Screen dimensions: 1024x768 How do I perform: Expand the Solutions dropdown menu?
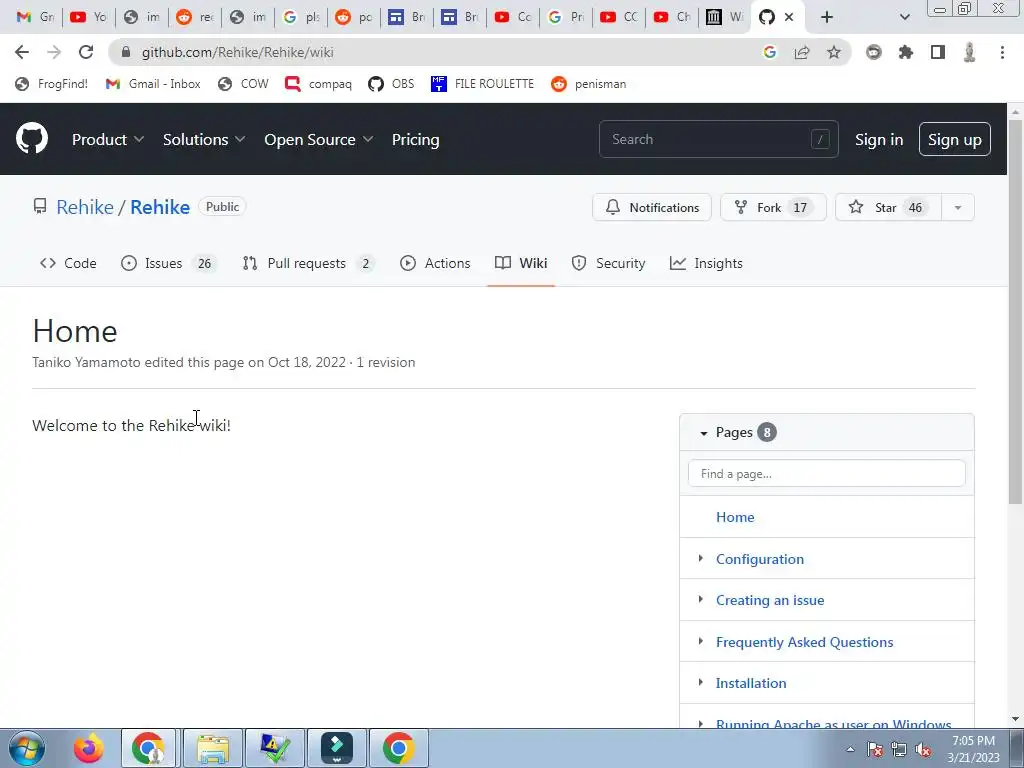click(x=204, y=139)
